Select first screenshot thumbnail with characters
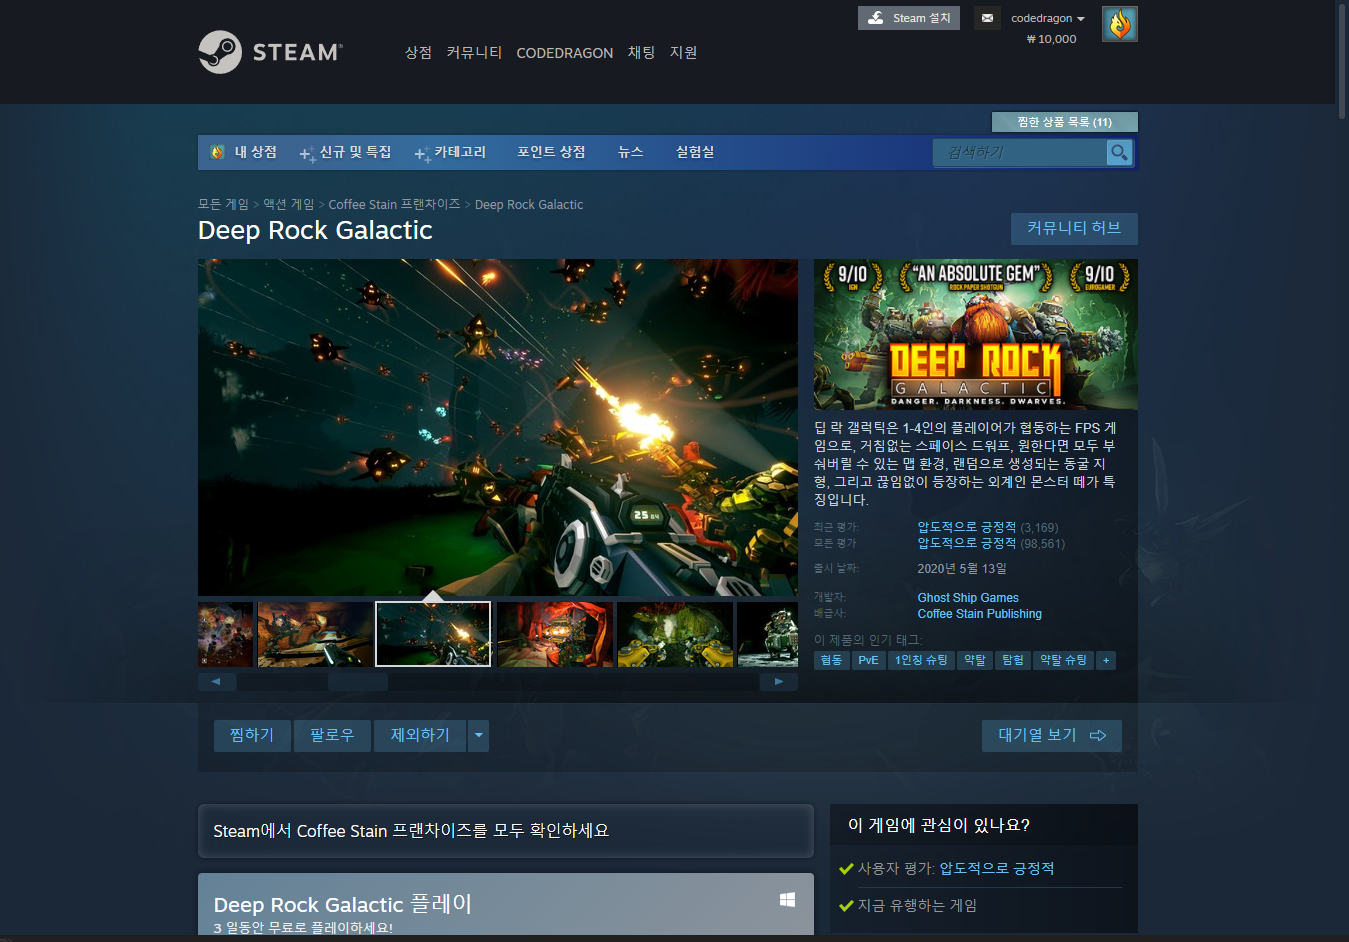 [225, 634]
